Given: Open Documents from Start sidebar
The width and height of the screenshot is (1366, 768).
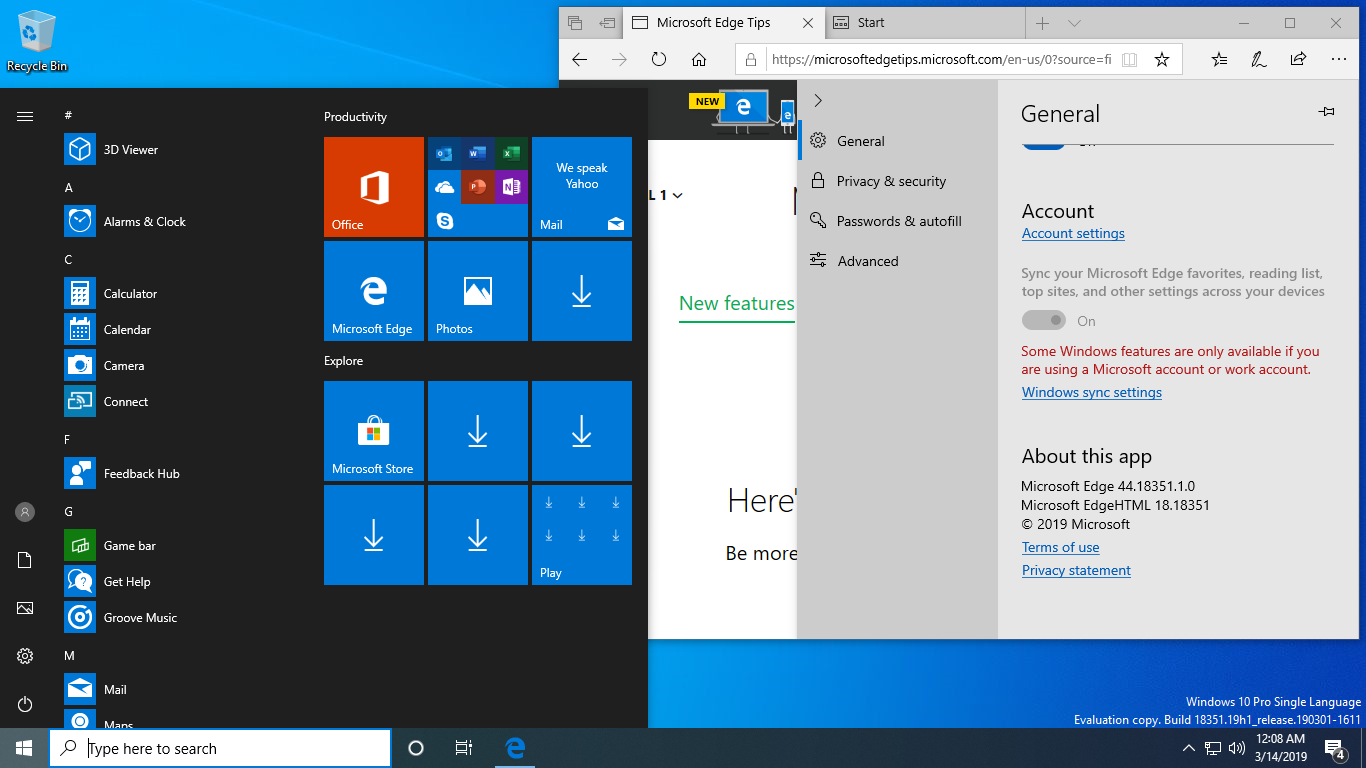Looking at the screenshot, I should coord(25,560).
